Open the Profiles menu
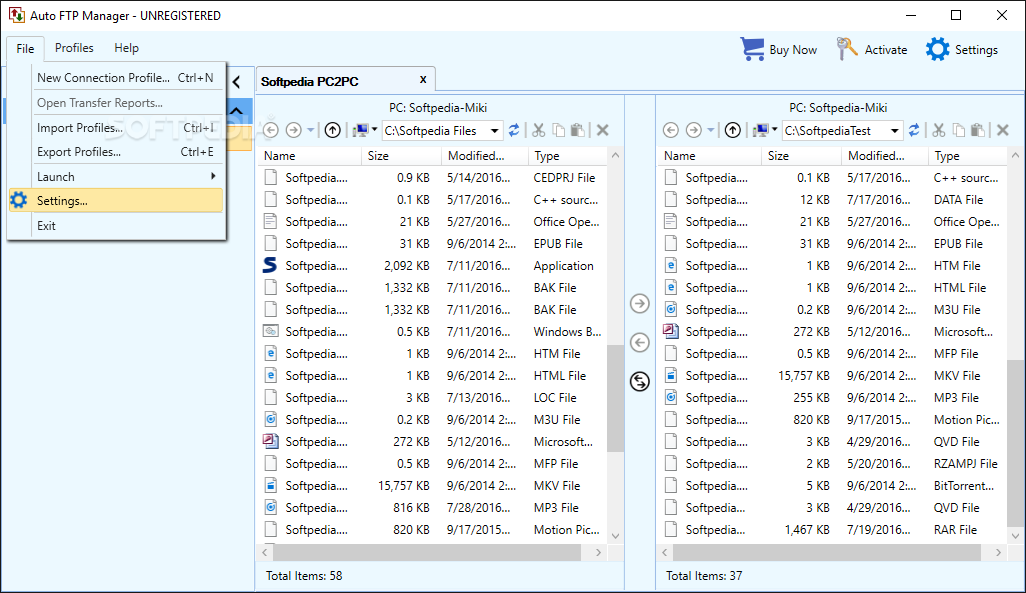 pyautogui.click(x=74, y=48)
